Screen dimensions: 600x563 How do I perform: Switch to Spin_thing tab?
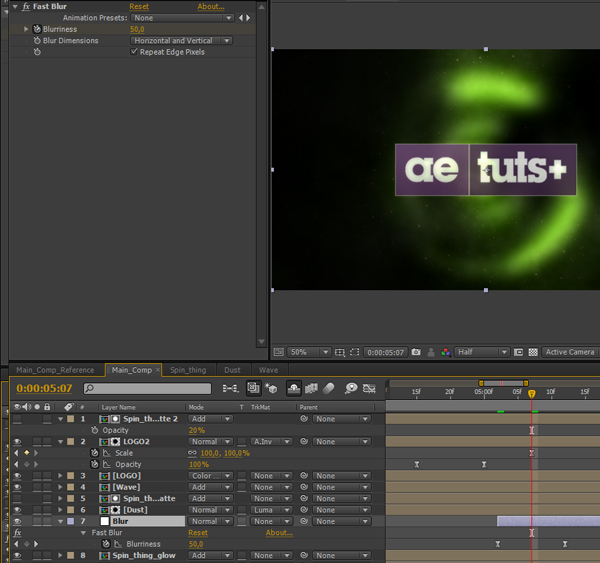pyautogui.click(x=188, y=370)
